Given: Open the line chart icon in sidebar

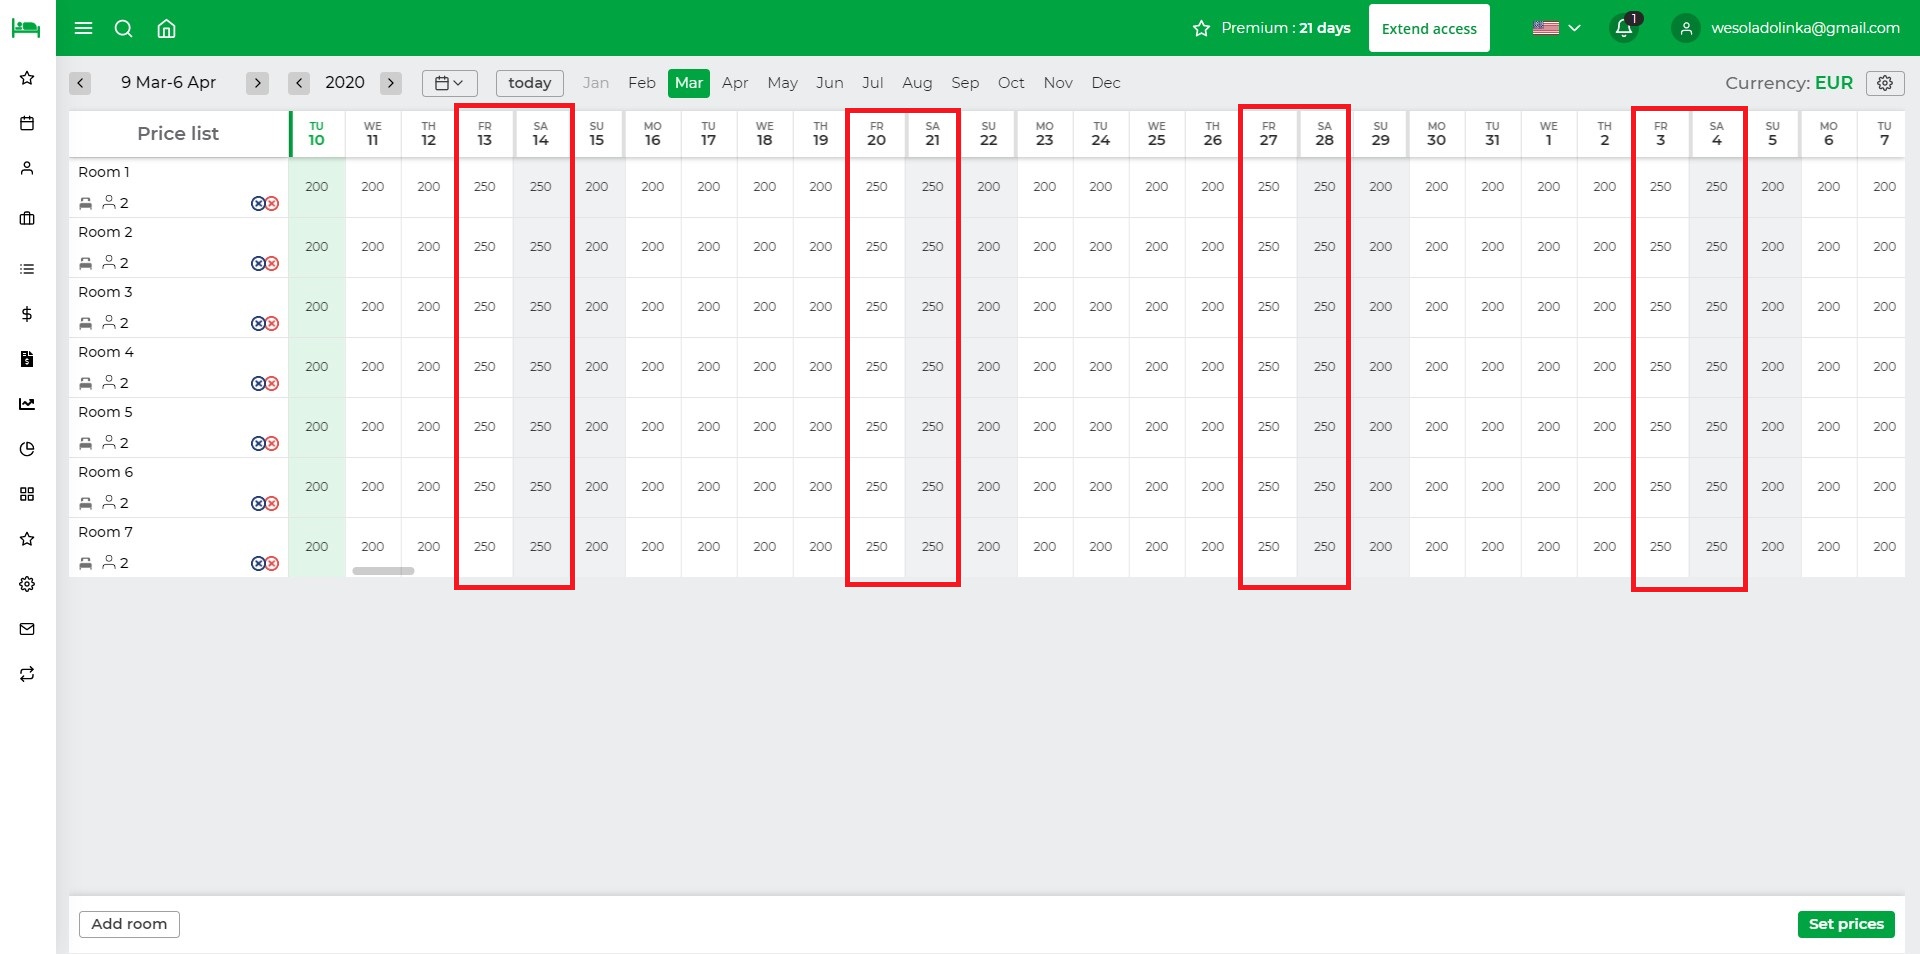Looking at the screenshot, I should (27, 404).
